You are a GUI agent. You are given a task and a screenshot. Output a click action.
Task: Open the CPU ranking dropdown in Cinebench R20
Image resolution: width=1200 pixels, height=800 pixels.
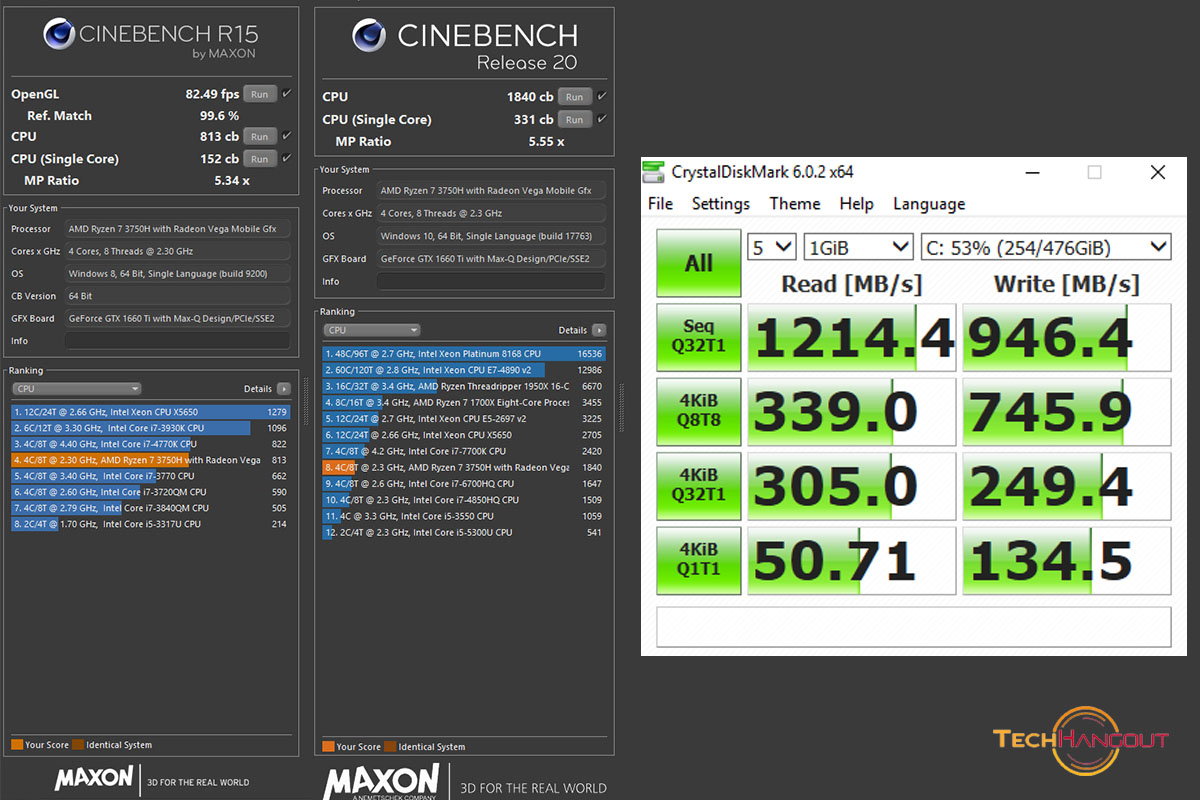tap(371, 330)
